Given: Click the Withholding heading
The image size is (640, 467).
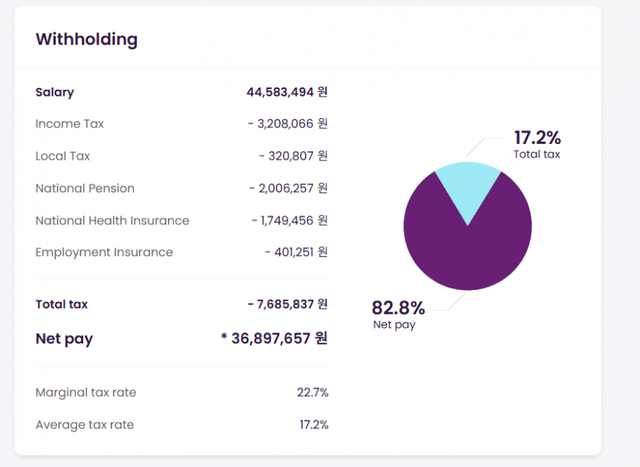Looking at the screenshot, I should [86, 40].
